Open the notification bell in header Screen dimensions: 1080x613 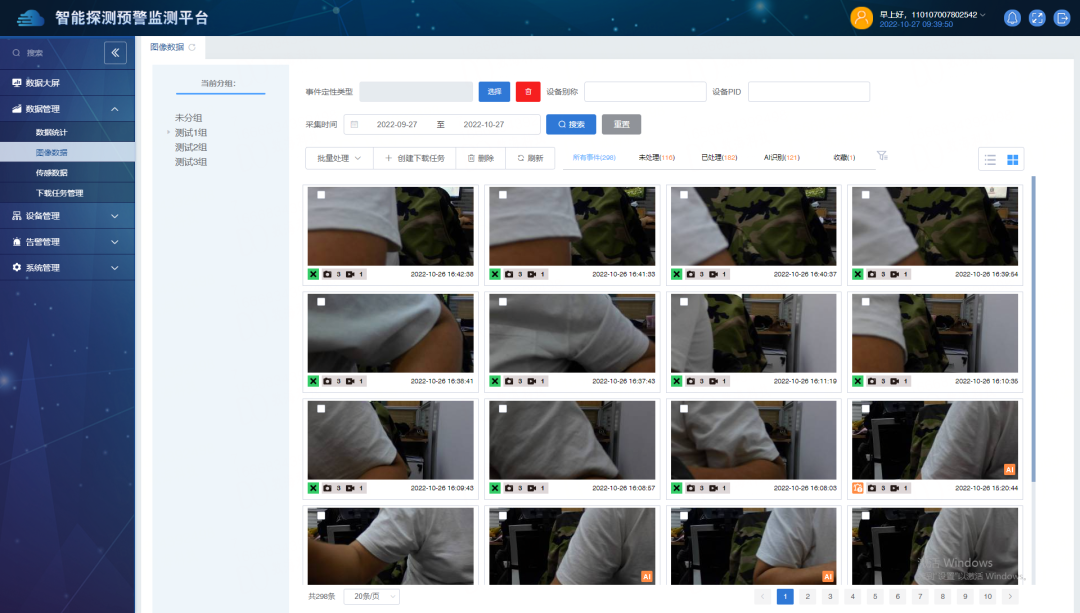point(1012,18)
